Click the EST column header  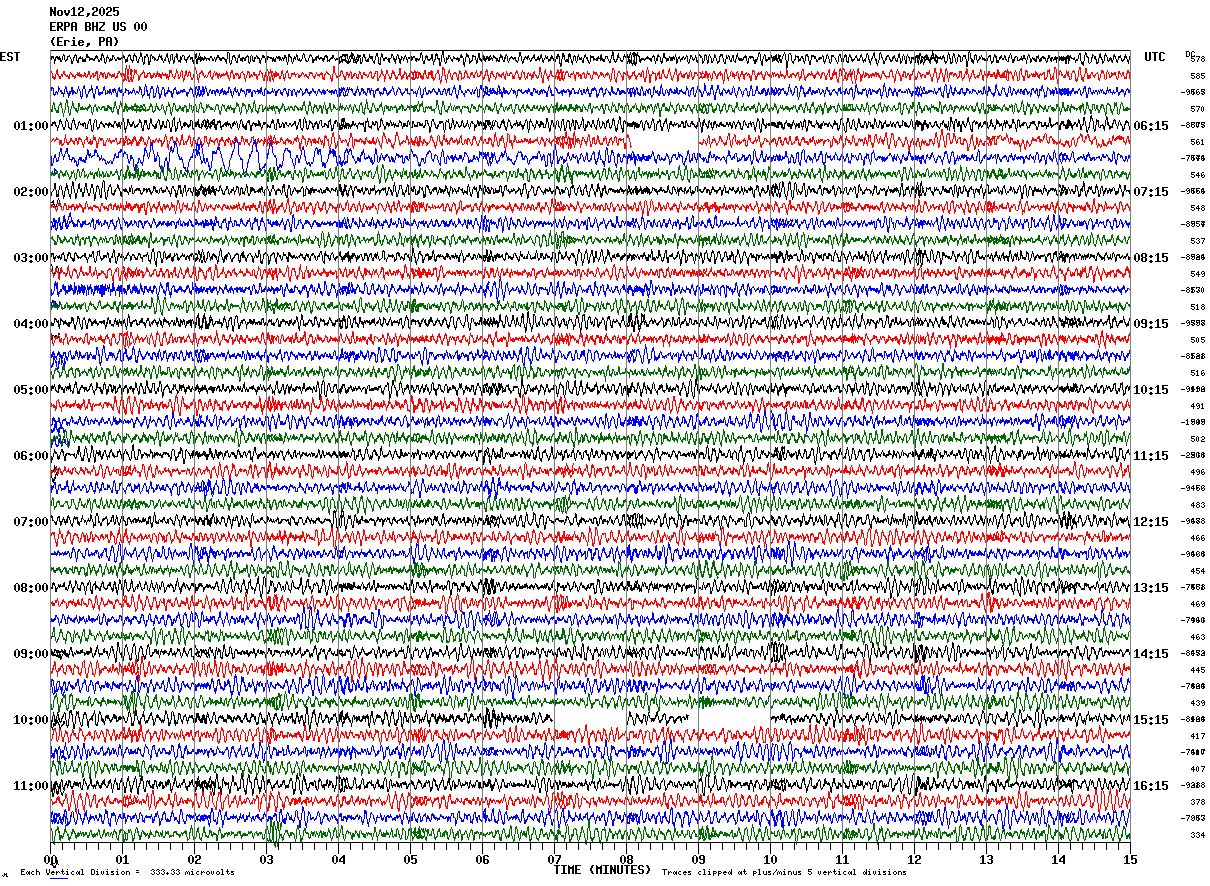tap(10, 57)
